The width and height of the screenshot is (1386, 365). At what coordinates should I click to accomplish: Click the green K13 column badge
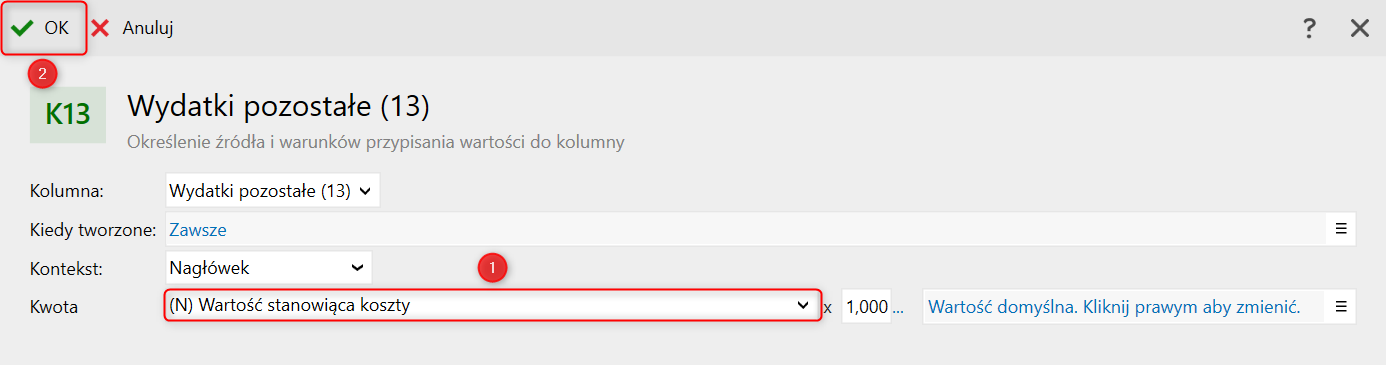point(68,115)
